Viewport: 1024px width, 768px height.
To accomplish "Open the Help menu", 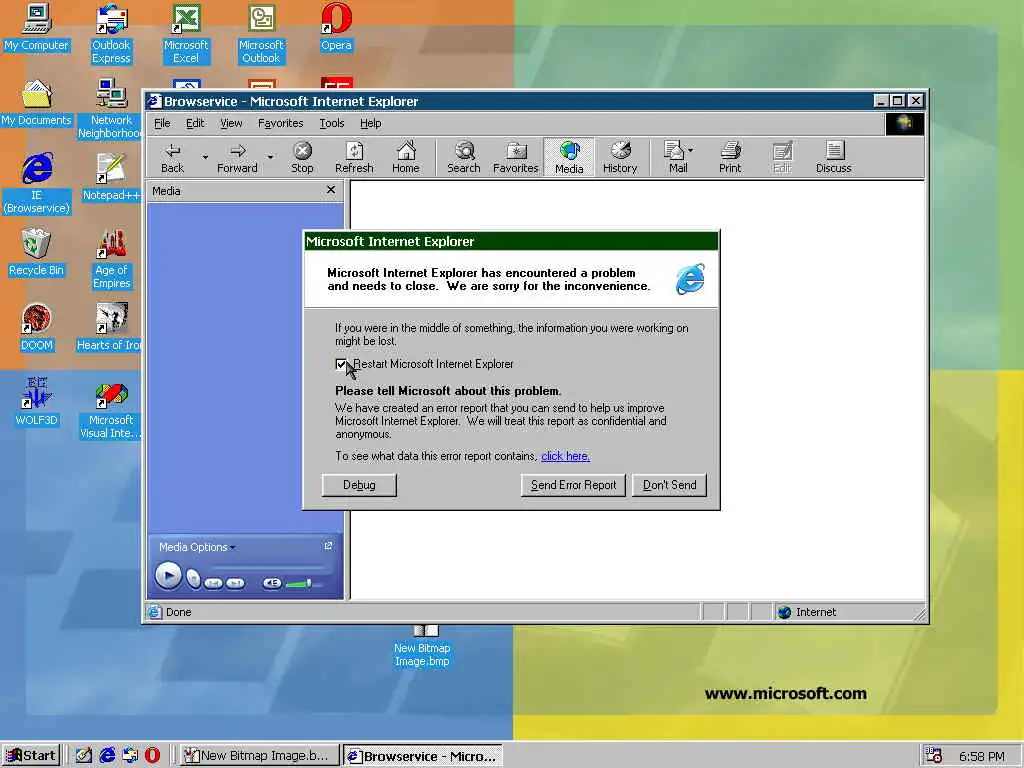I will pyautogui.click(x=370, y=123).
